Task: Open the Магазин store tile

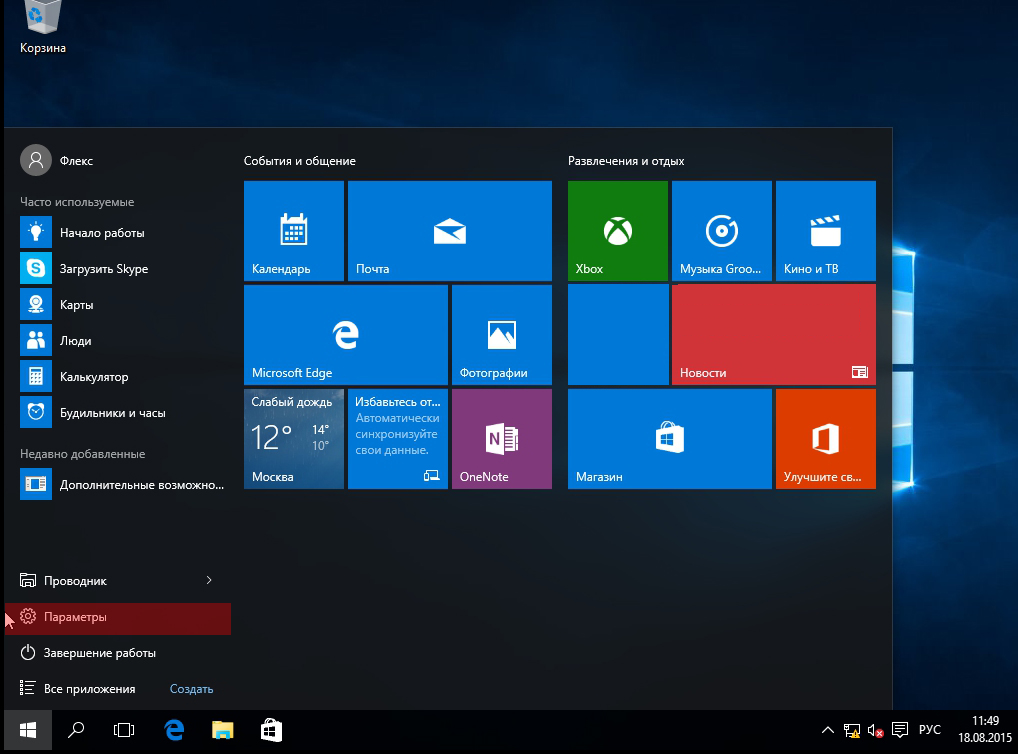Action: pos(669,438)
